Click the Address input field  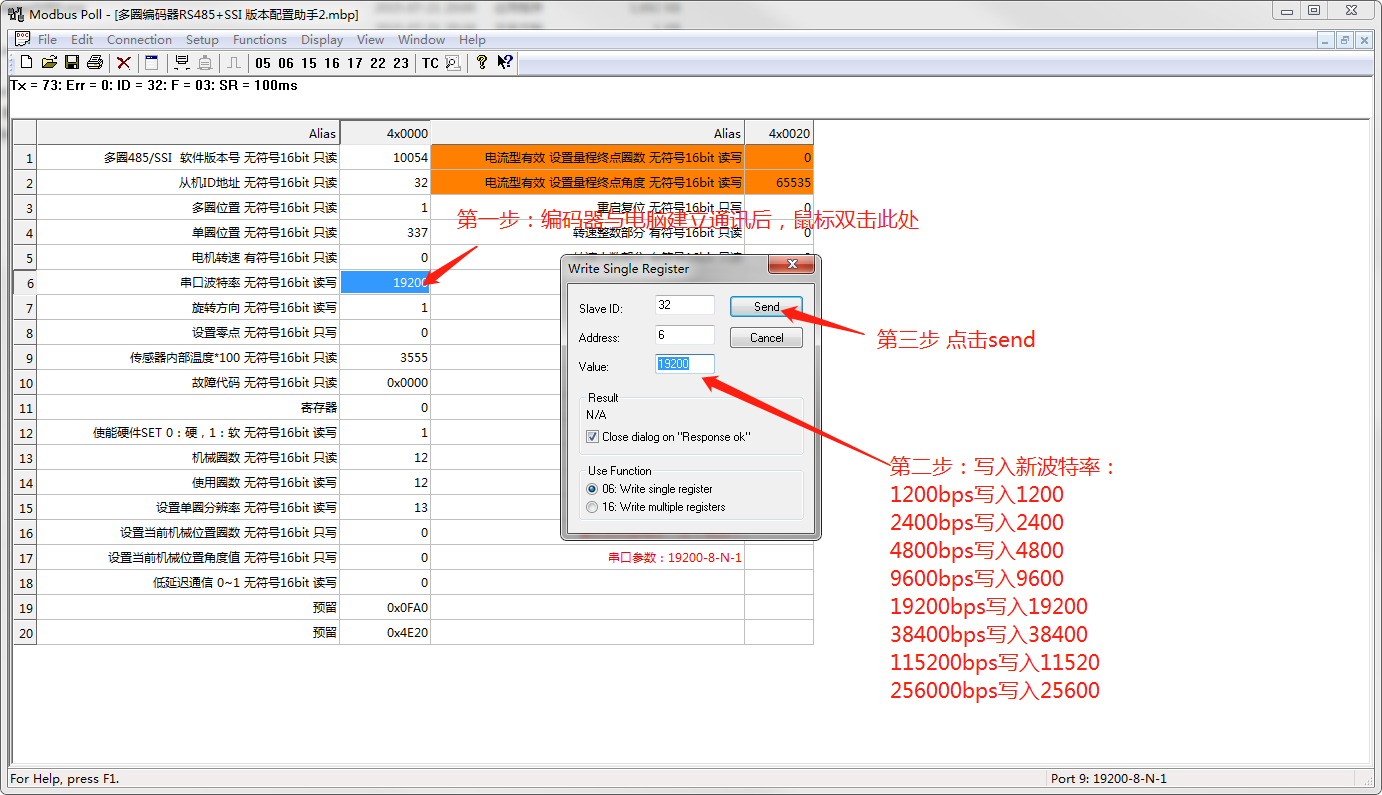click(685, 335)
